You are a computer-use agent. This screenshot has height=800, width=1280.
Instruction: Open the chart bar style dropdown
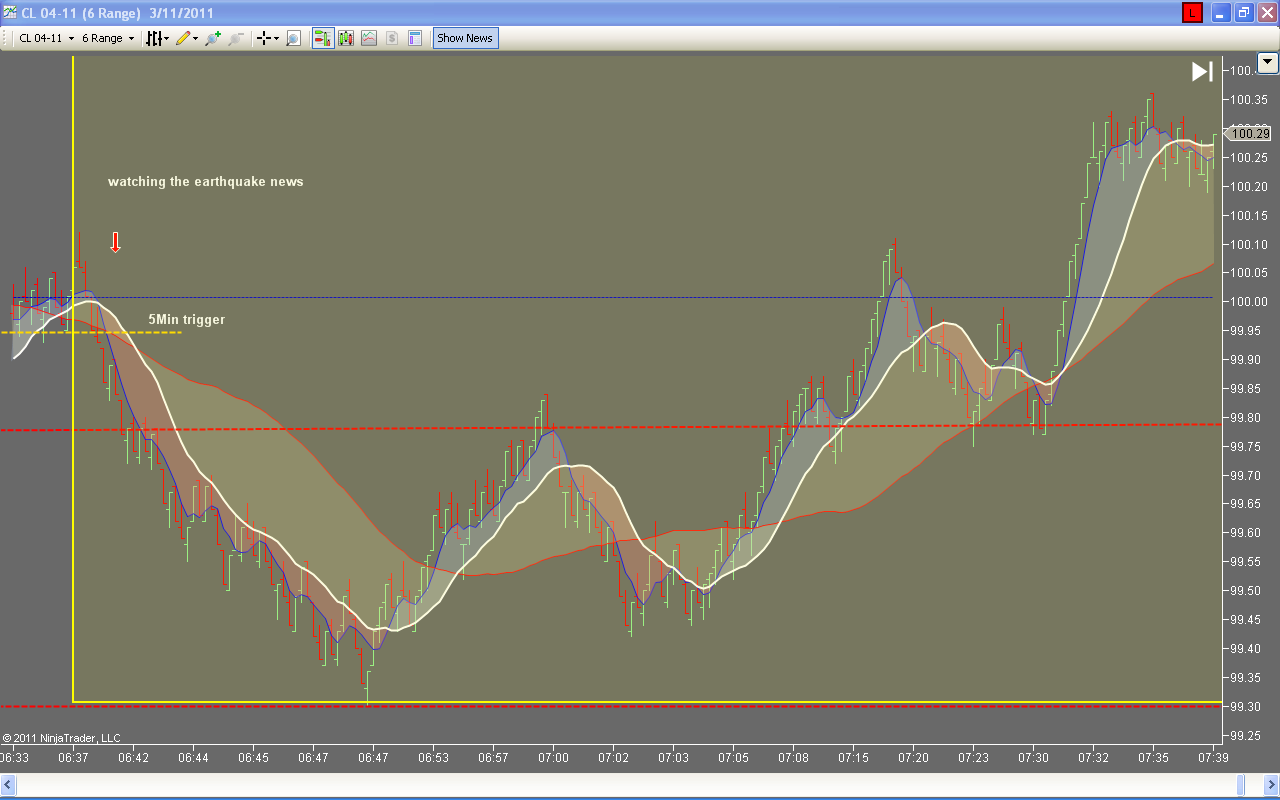(x=158, y=38)
